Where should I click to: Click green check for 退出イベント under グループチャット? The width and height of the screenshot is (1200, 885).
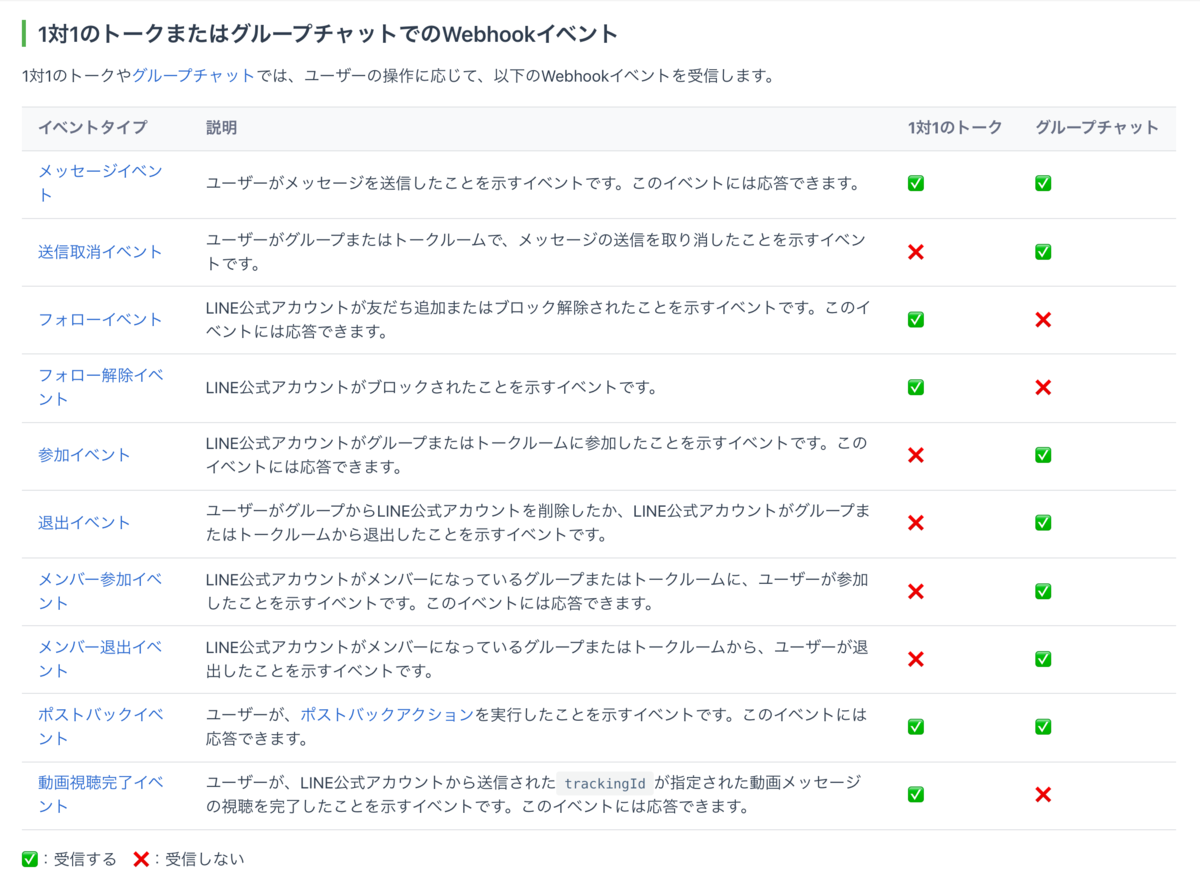click(x=1043, y=523)
